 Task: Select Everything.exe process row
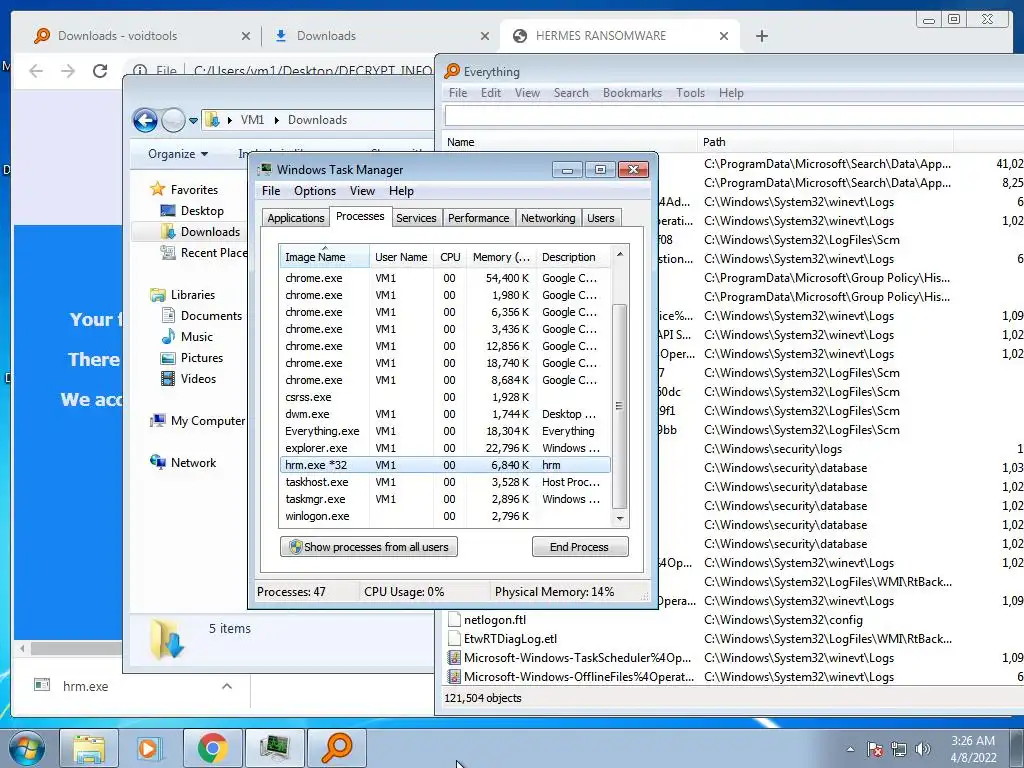445,431
